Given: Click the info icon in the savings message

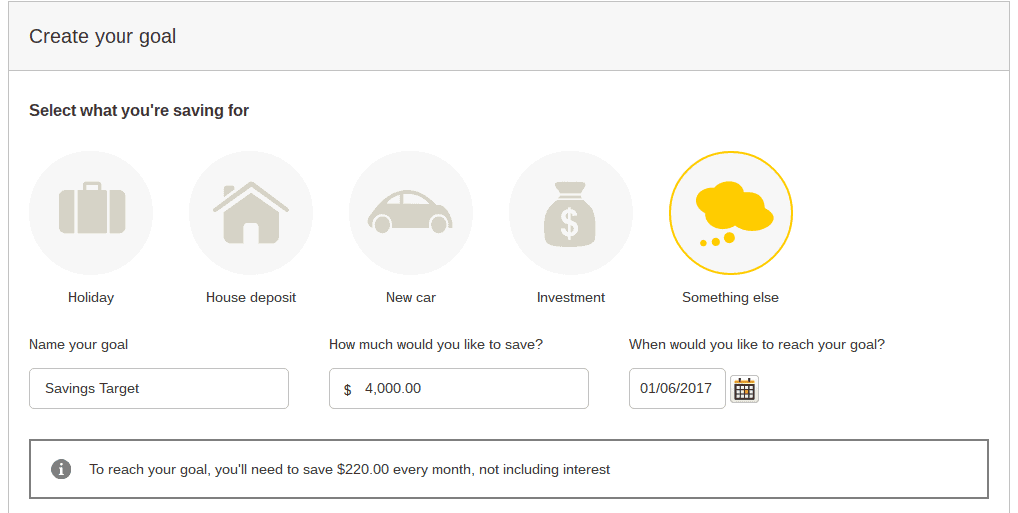Looking at the screenshot, I should click(x=61, y=469).
